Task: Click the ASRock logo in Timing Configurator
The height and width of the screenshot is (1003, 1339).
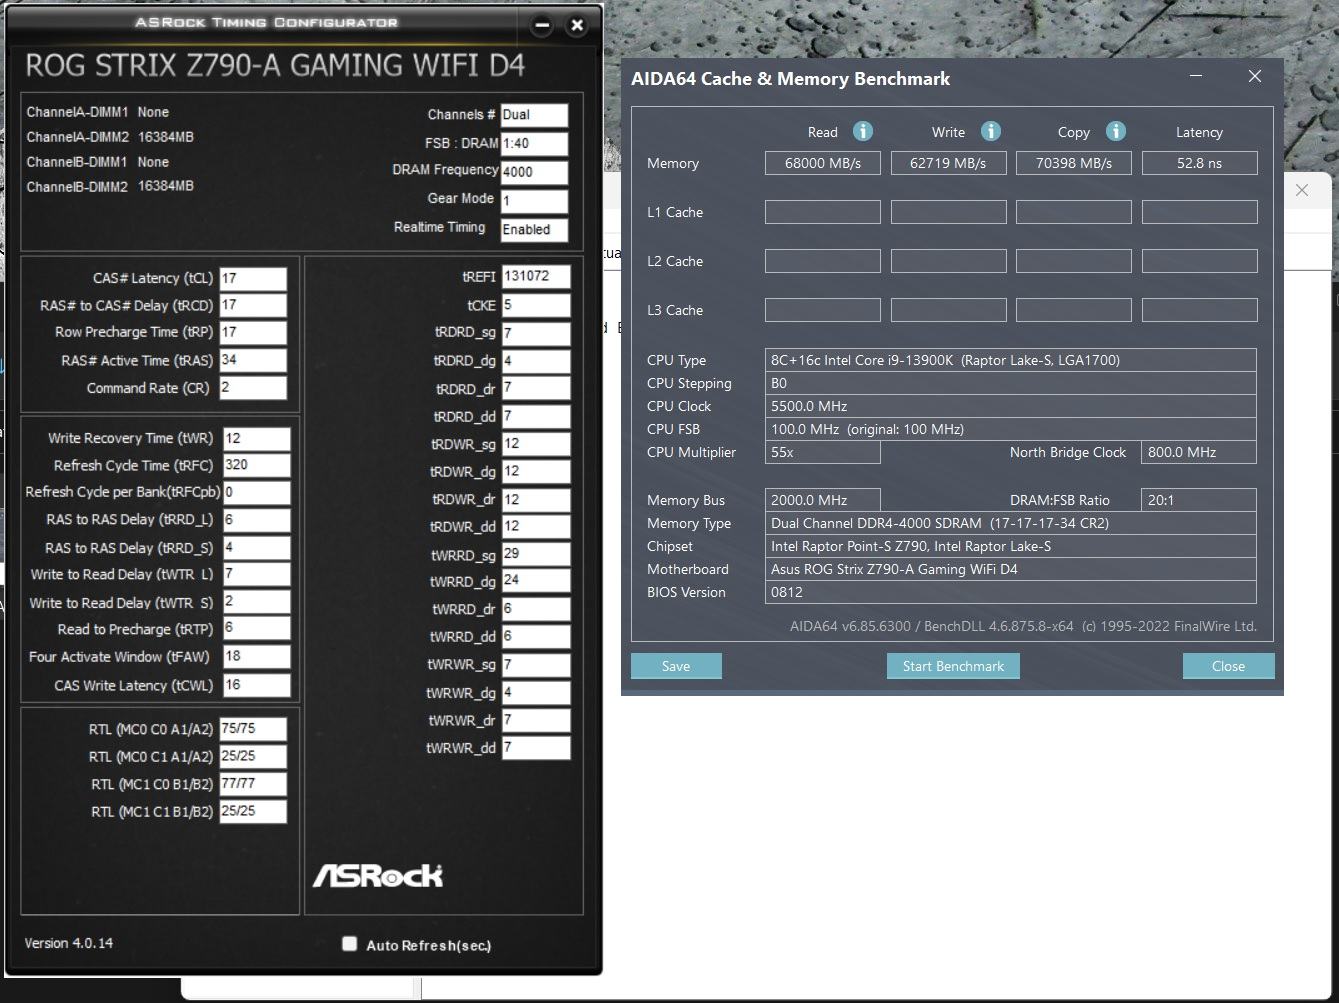Action: [378, 876]
